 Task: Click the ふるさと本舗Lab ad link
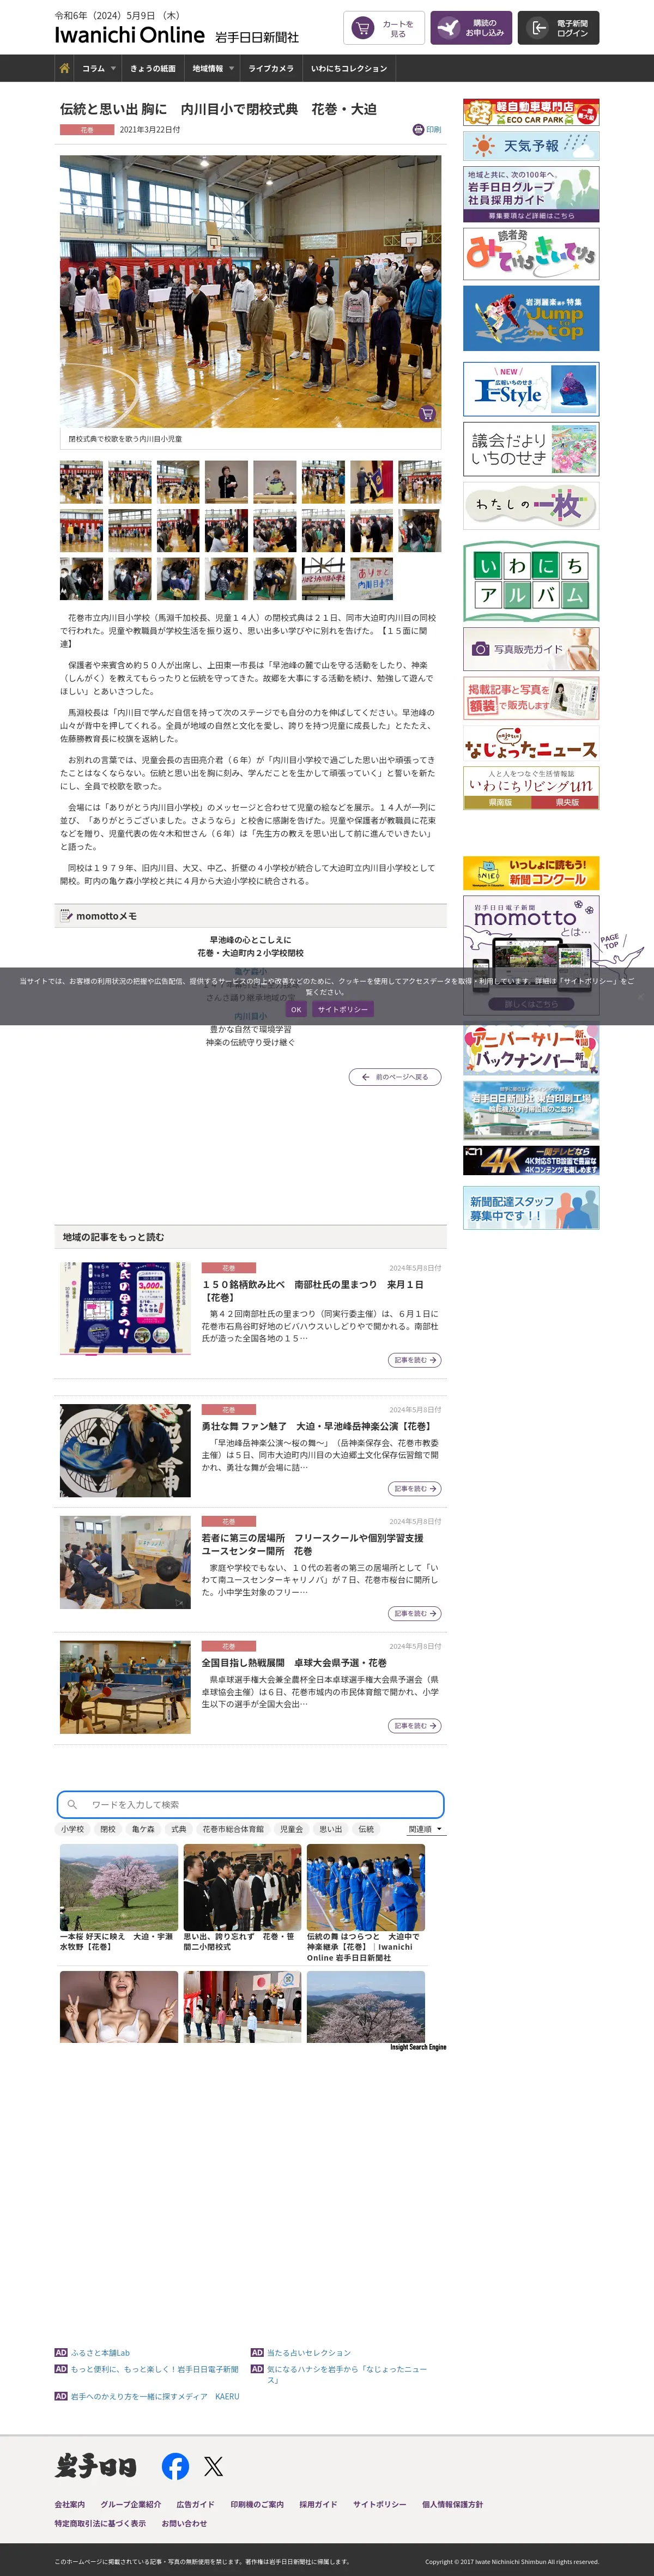pyautogui.click(x=100, y=2352)
